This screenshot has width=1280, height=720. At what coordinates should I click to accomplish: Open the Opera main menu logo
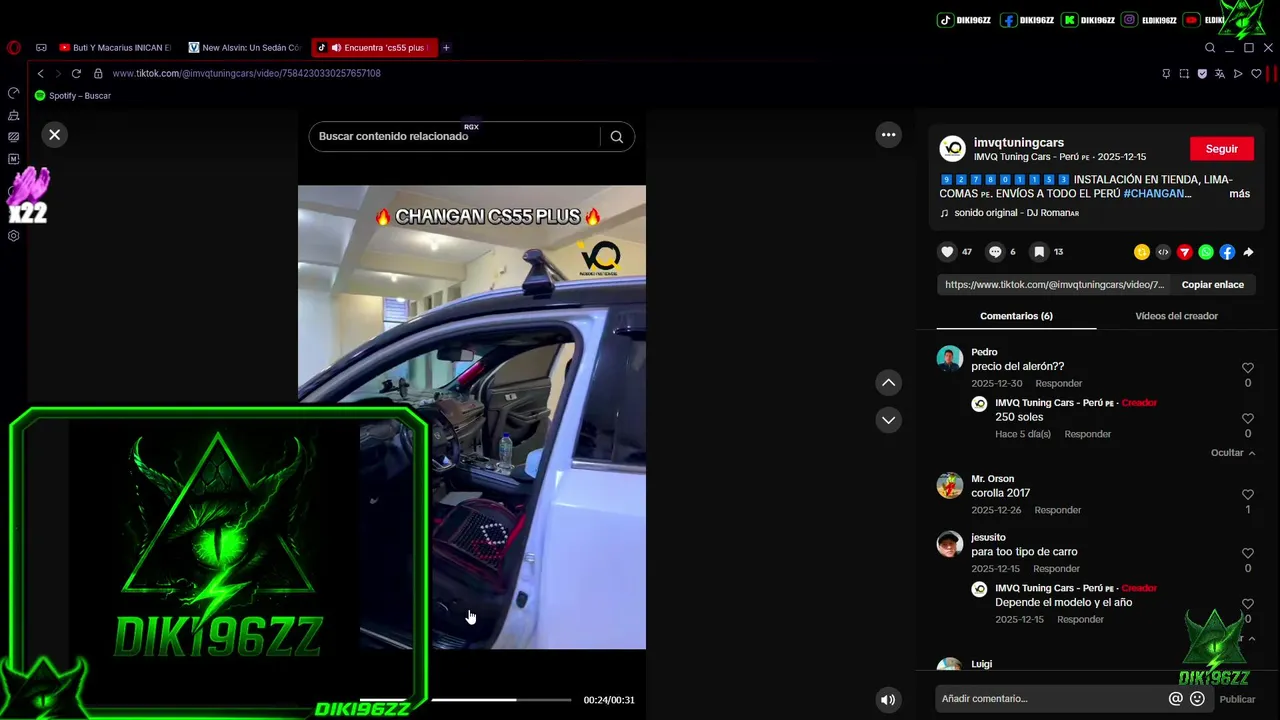click(13, 47)
